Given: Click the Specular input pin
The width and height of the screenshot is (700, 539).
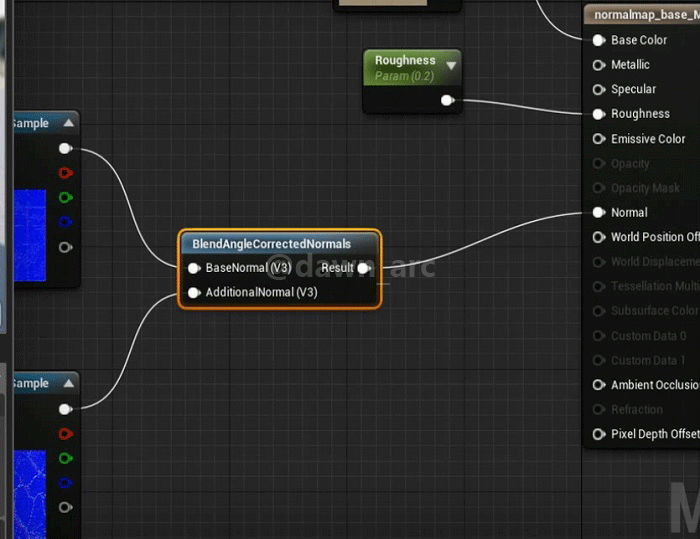Looking at the screenshot, I should (599, 89).
